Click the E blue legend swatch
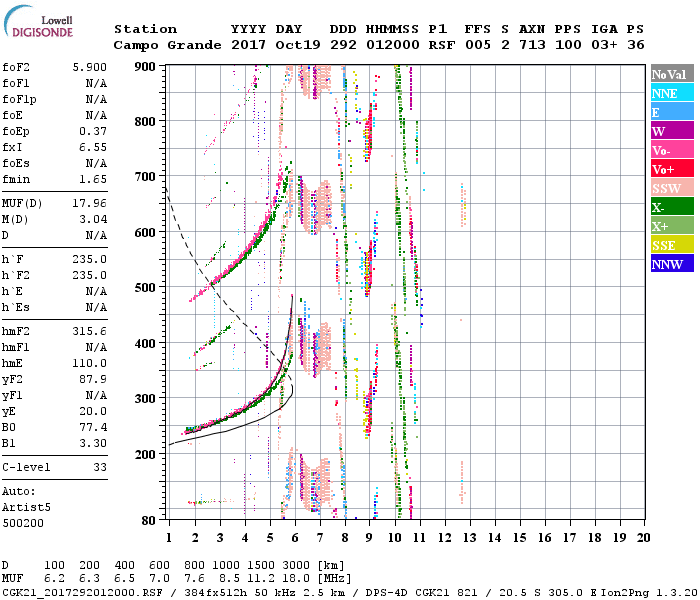Screen dimensions: 700x600 672,112
